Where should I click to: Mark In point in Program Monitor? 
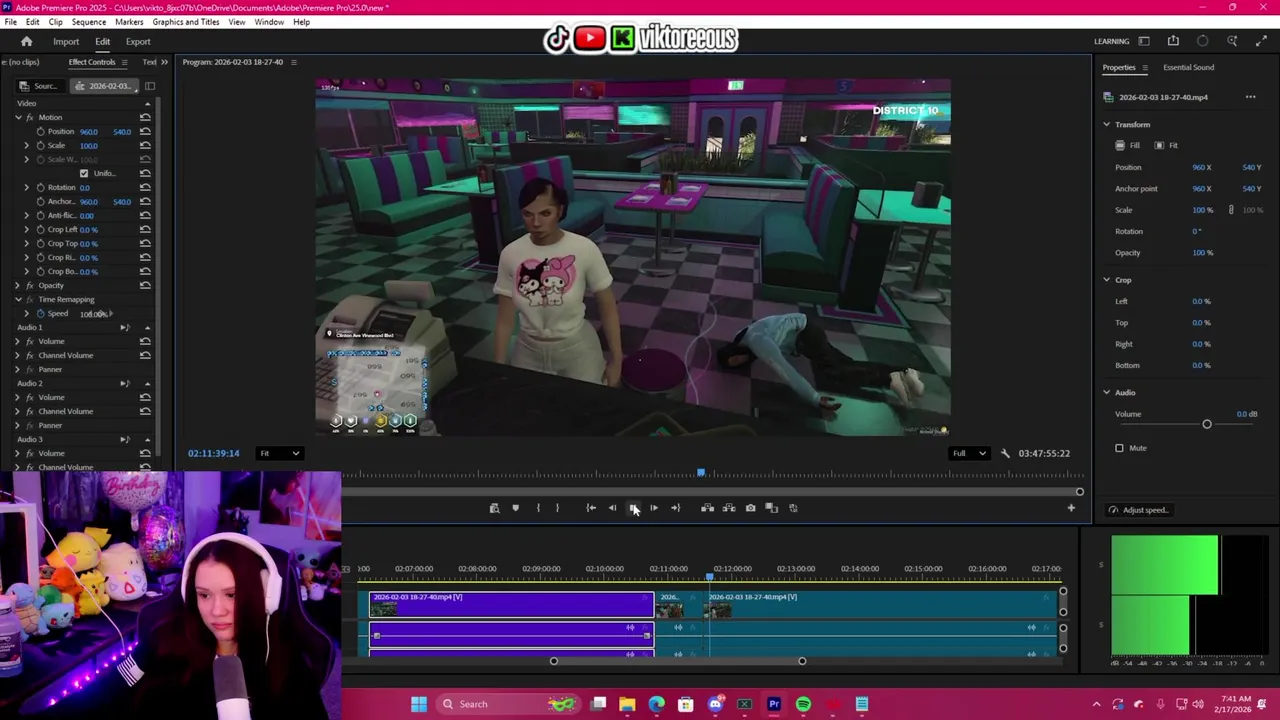[538, 508]
